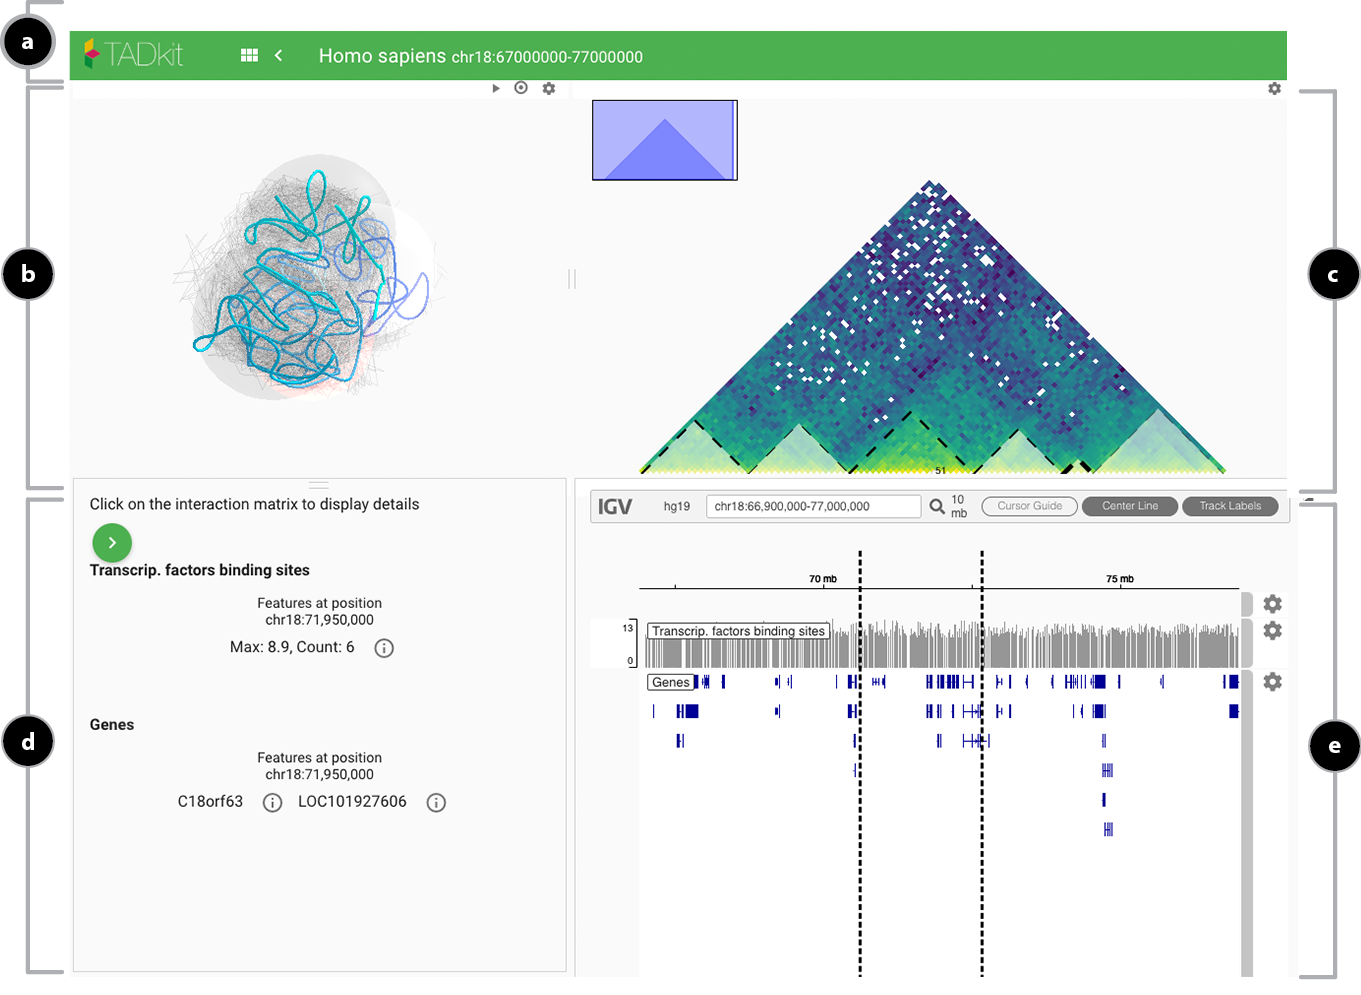Open binding sites track settings gear
Viewport: 1361px width, 995px height.
(1272, 631)
